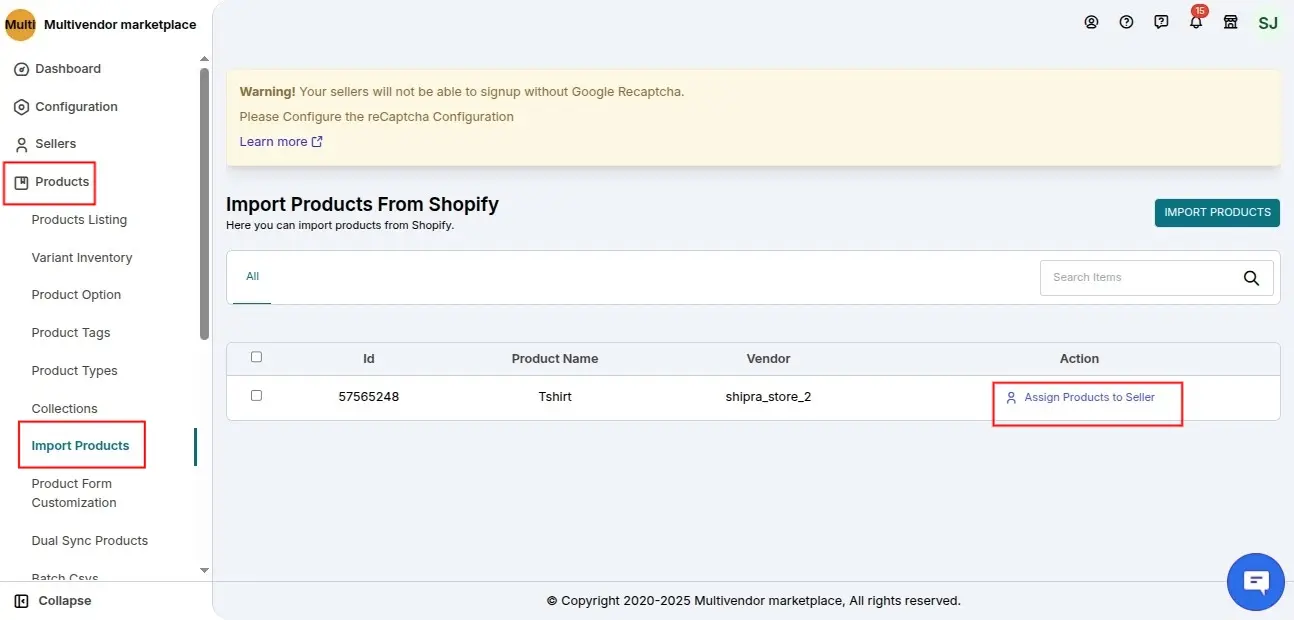Check the select-all checkbox in table header
The width and height of the screenshot is (1294, 620).
(x=256, y=356)
